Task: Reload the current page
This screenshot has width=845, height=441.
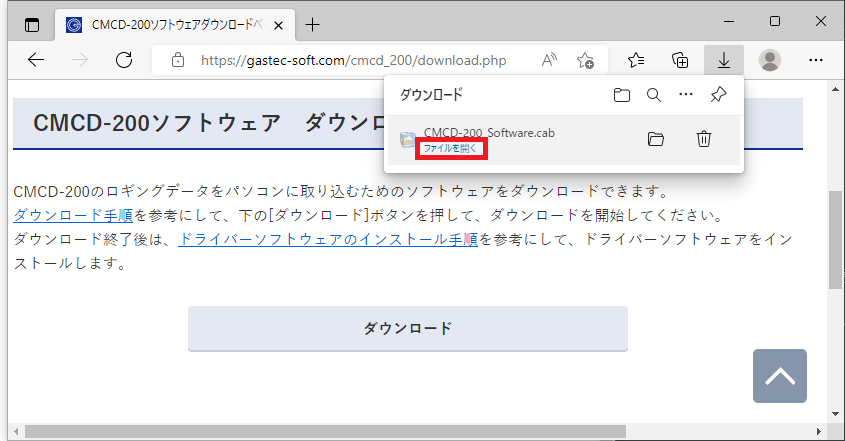Action: tap(124, 60)
